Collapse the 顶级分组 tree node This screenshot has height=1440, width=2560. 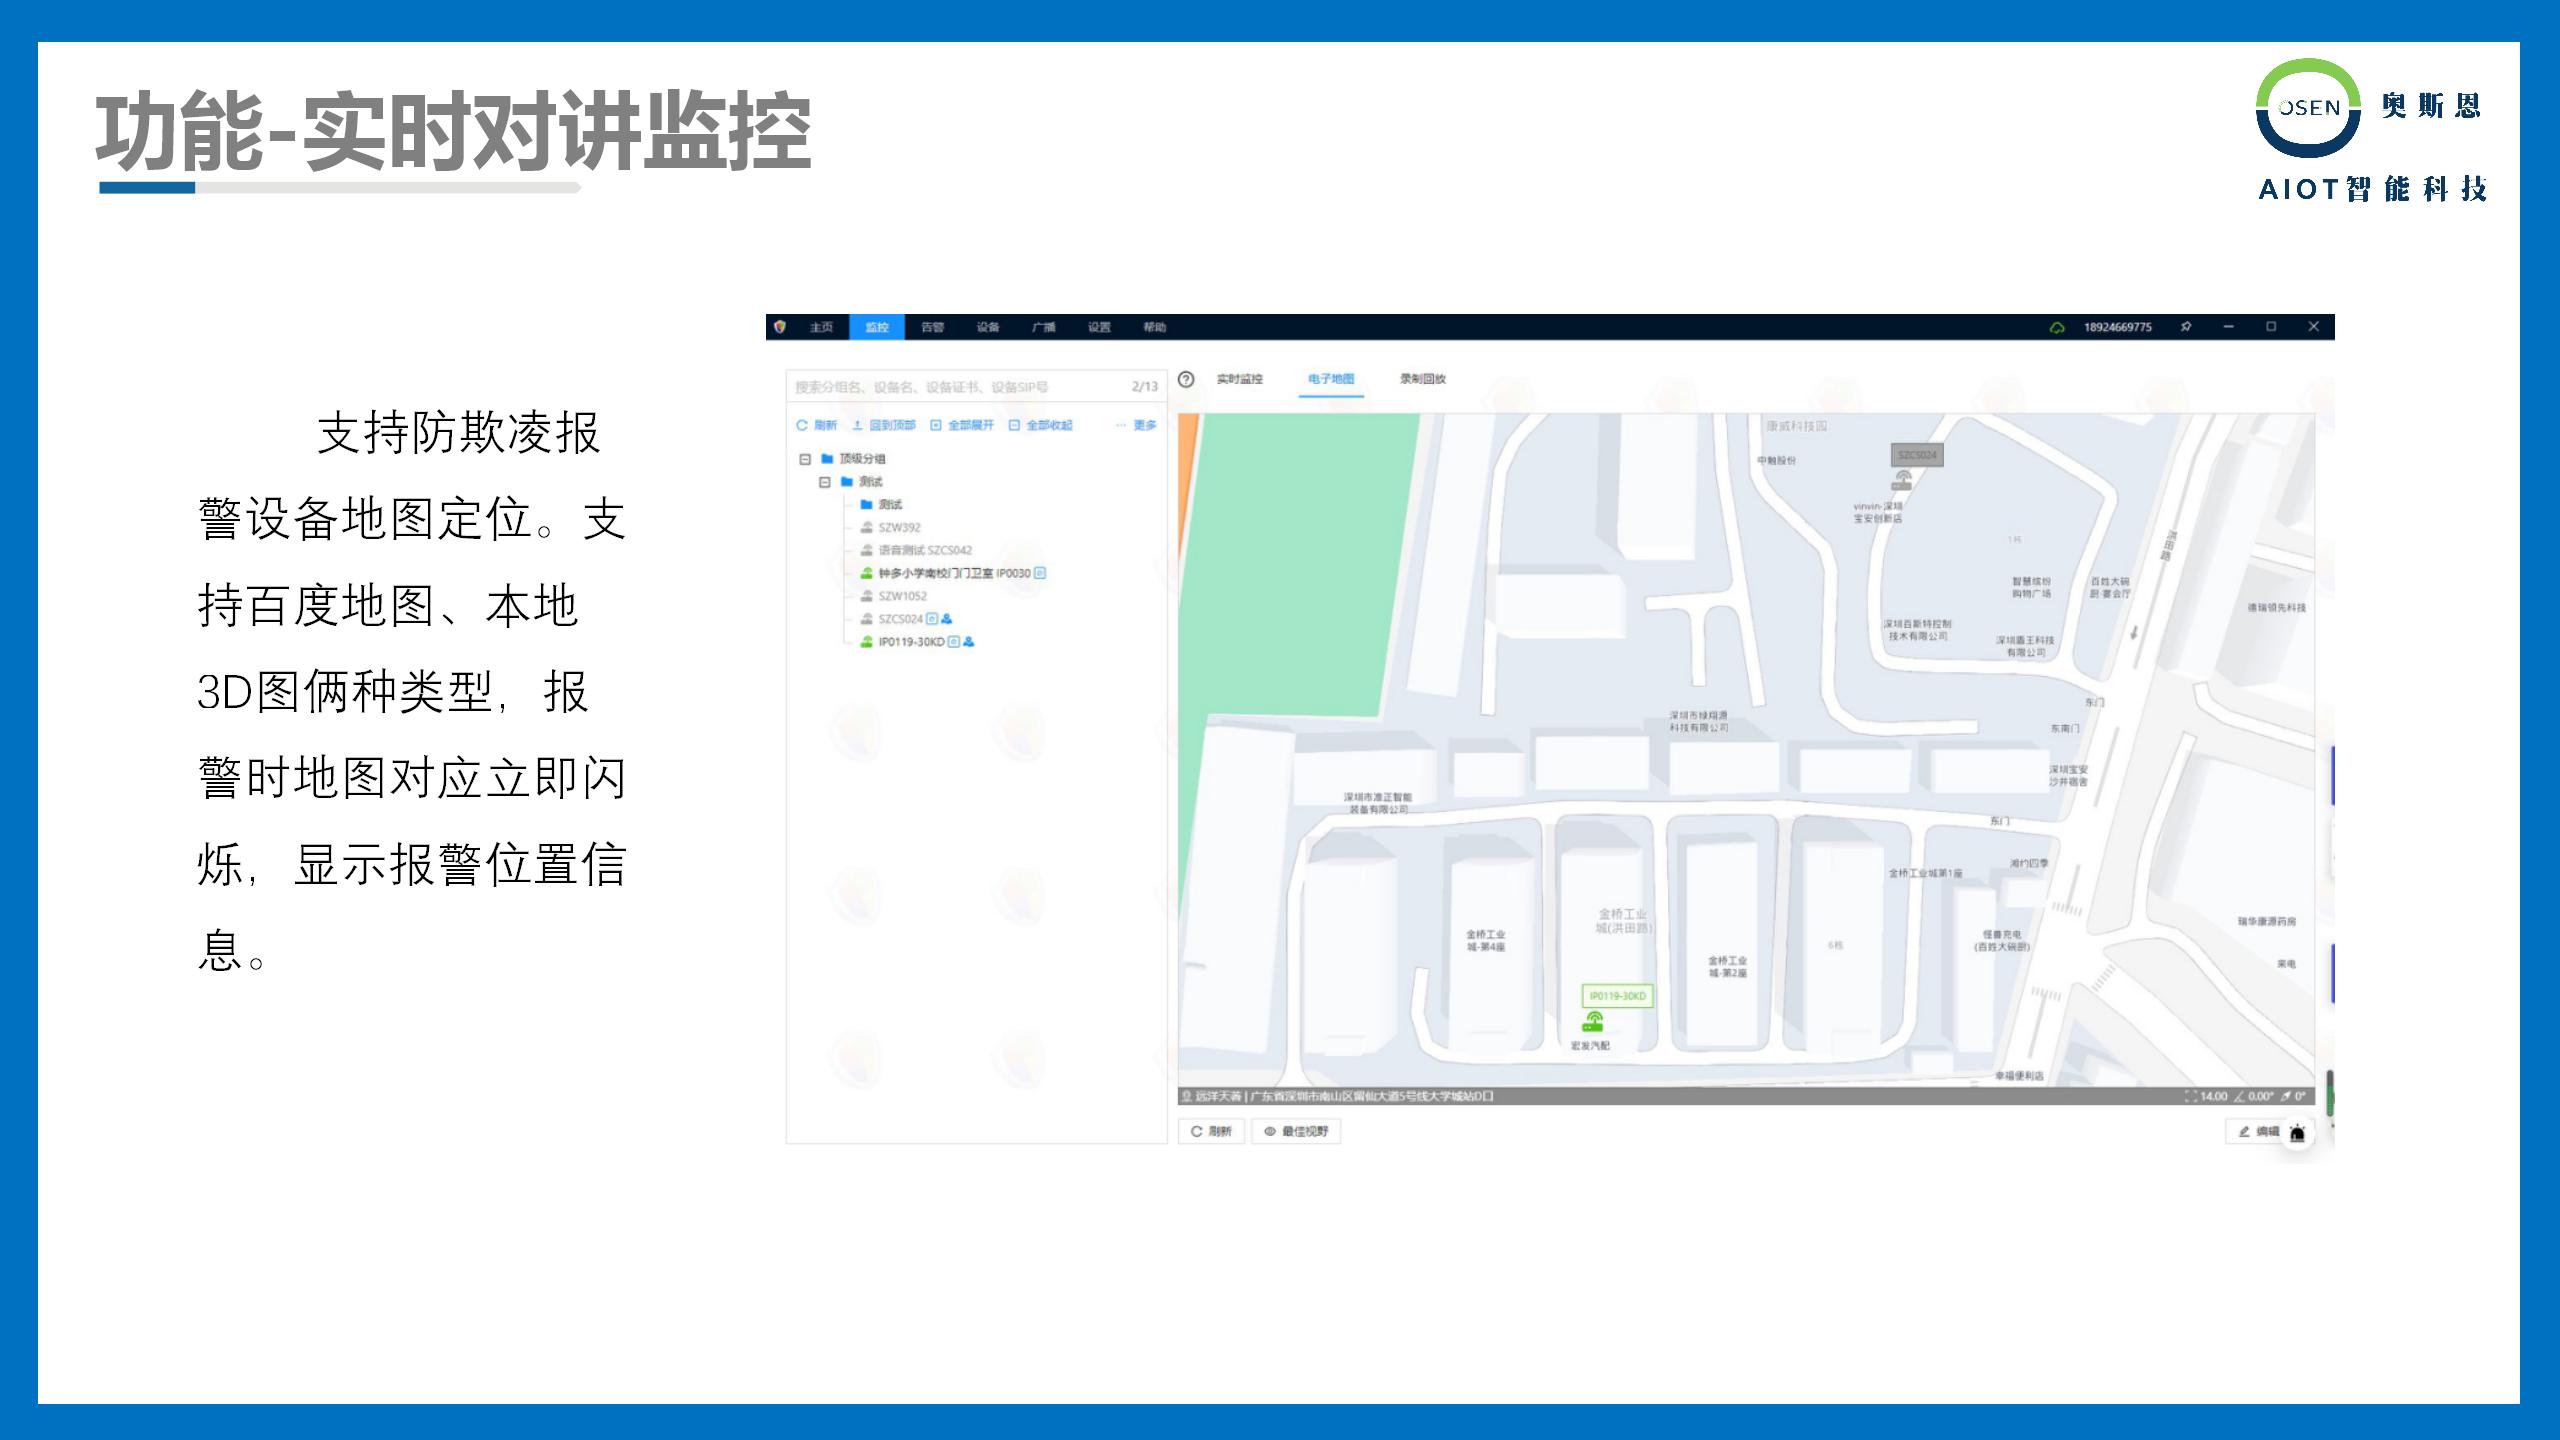(x=805, y=459)
